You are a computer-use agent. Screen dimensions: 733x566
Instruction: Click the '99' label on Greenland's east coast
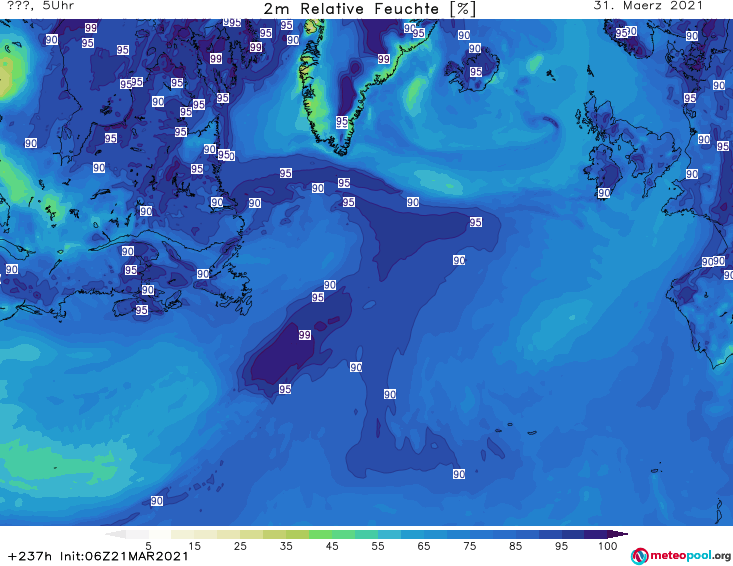(x=384, y=58)
